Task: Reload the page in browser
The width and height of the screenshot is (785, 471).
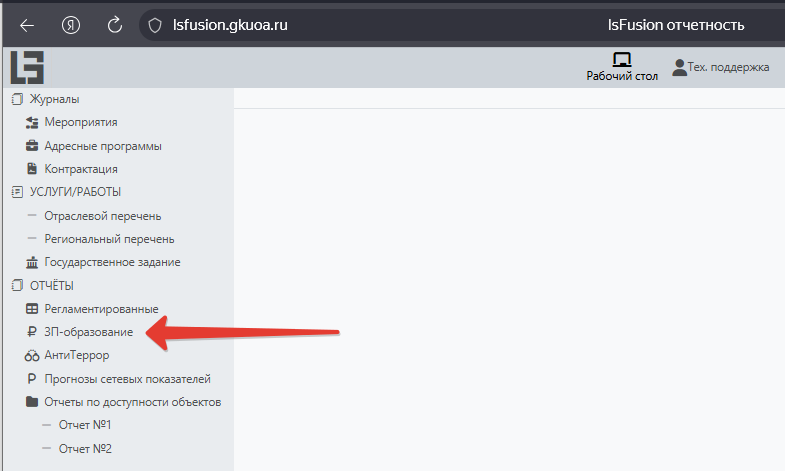Action: (114, 25)
